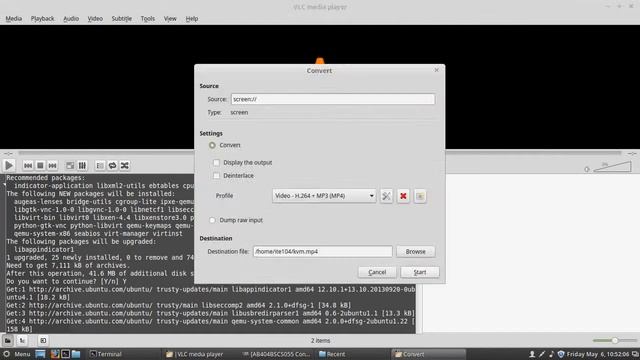Open sound applet music note icon
Screen dimensions: 640x360
(551, 354)
